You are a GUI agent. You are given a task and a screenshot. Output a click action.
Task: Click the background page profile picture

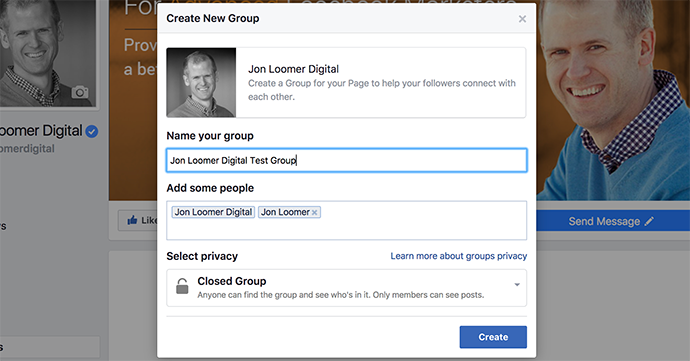point(48,53)
